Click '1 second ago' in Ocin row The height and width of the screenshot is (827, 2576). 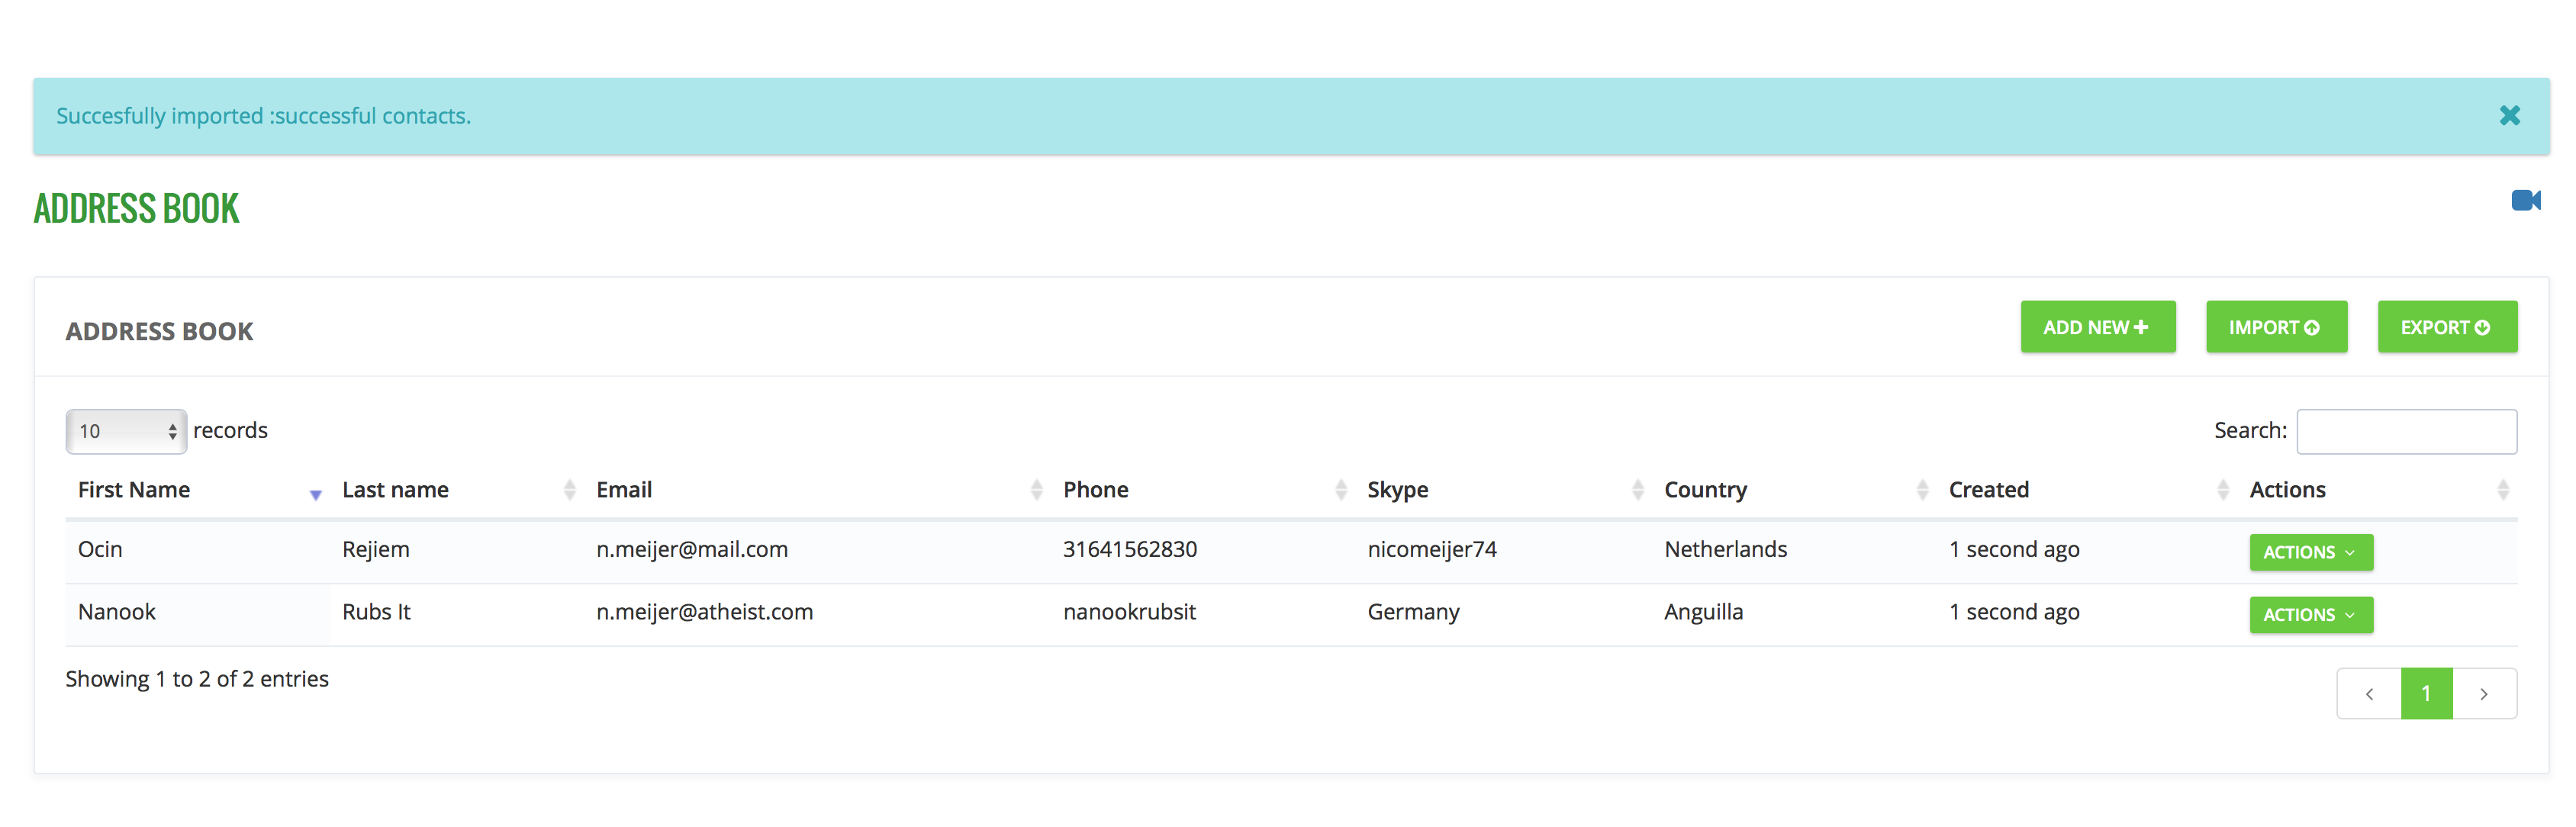click(x=2014, y=550)
